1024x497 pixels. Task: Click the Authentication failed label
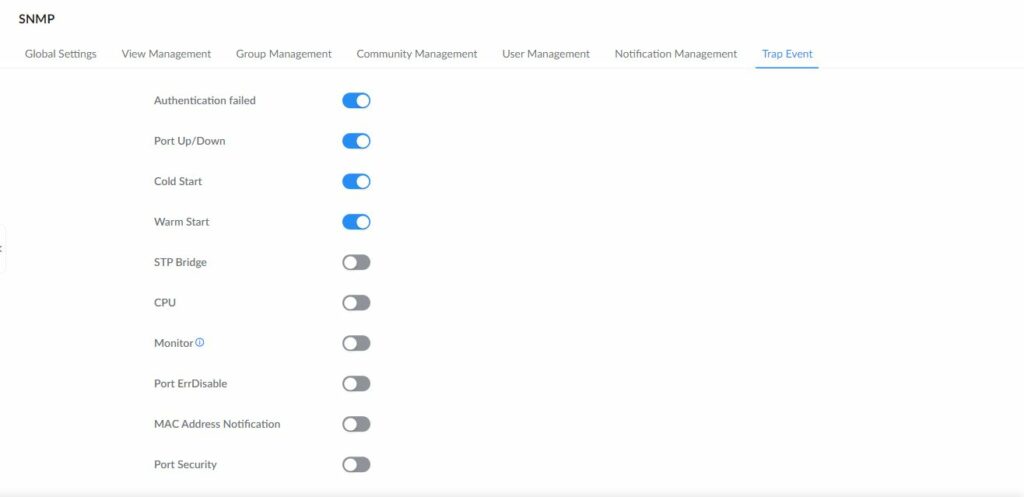205,101
